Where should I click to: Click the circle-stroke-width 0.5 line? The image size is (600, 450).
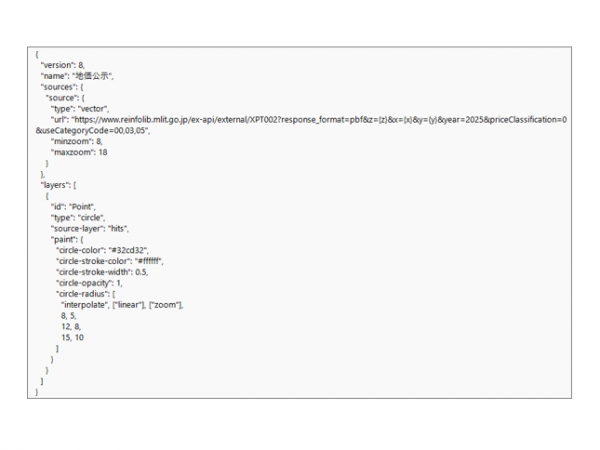point(102,272)
